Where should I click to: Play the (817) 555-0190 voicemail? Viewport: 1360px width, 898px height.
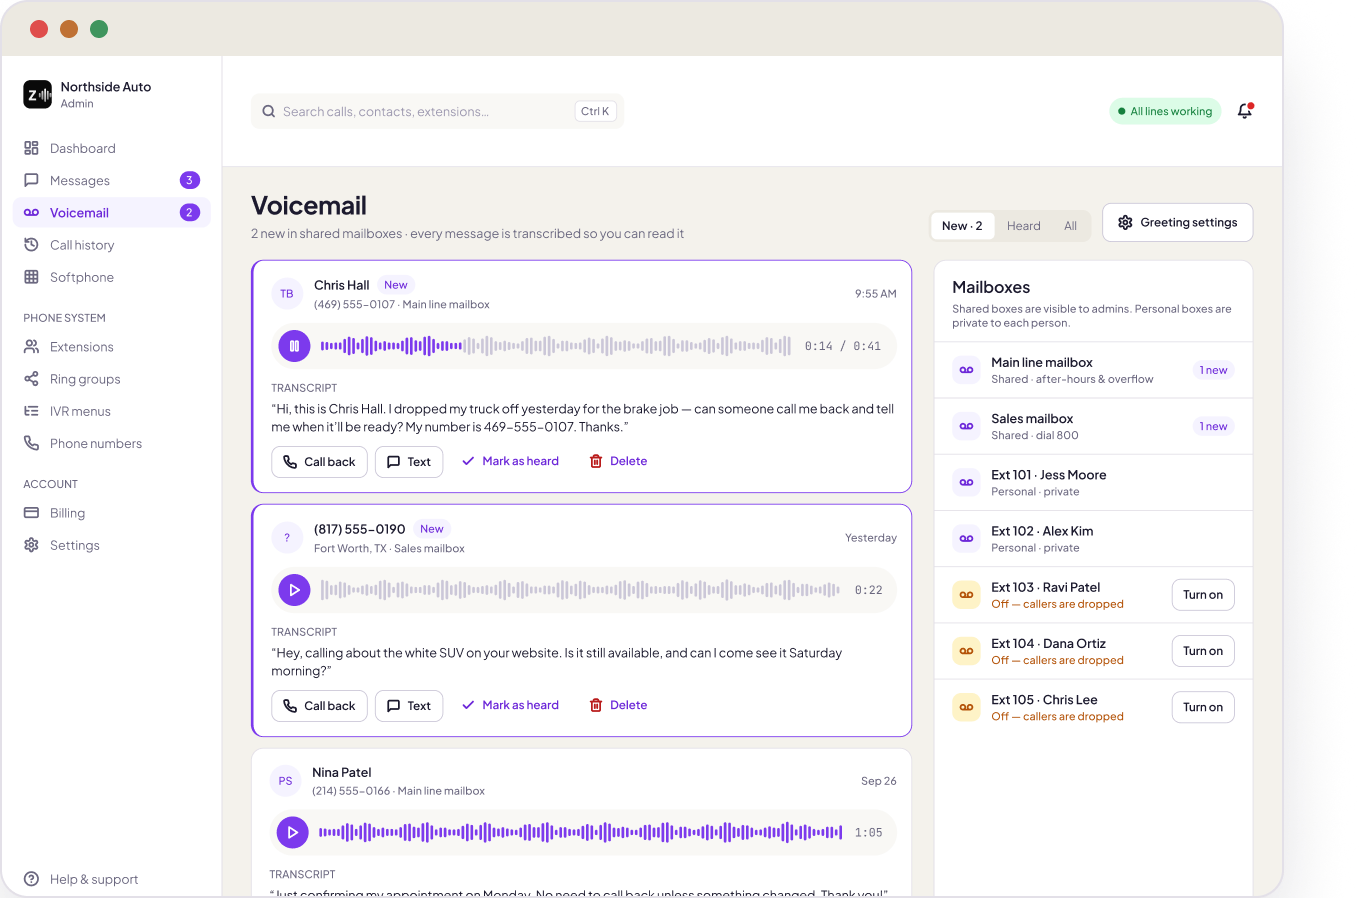pos(294,590)
